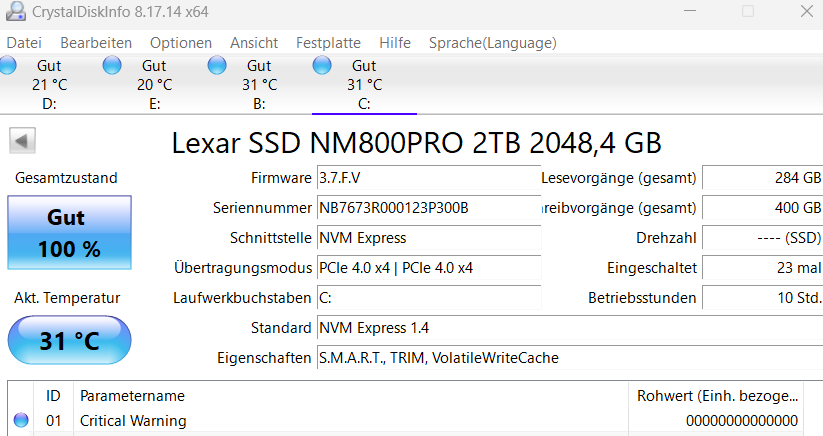823x436 pixels.
Task: Select the blue status orb for drive C:
Action: pos(322,66)
